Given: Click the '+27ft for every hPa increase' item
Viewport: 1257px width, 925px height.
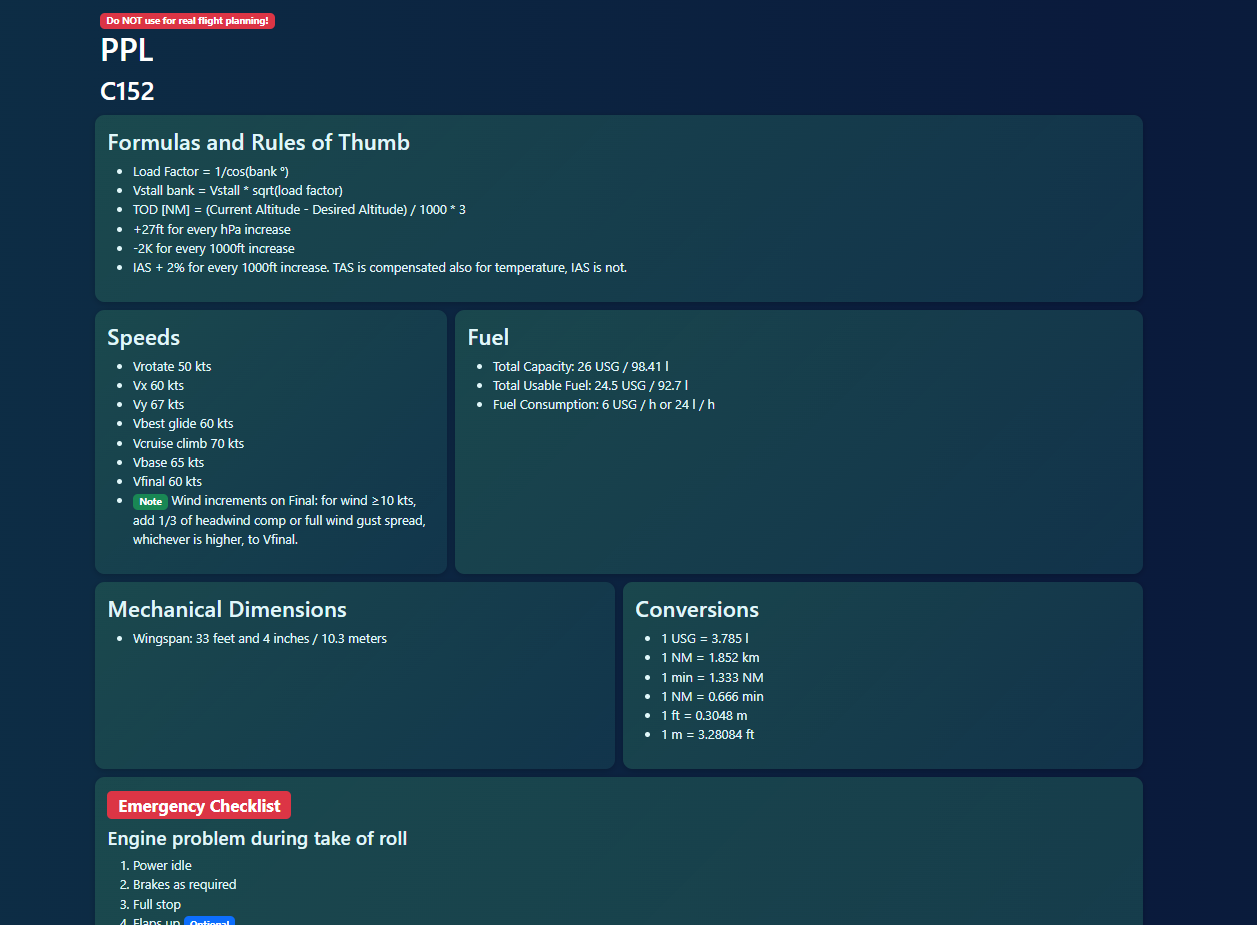Looking at the screenshot, I should (x=211, y=230).
